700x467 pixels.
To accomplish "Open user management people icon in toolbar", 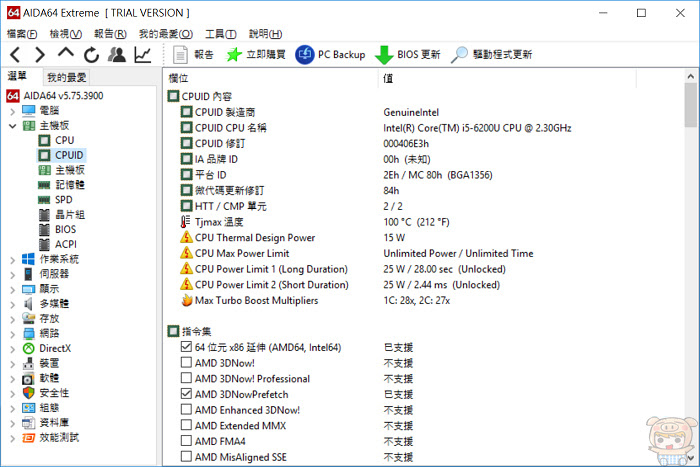I will 117,55.
